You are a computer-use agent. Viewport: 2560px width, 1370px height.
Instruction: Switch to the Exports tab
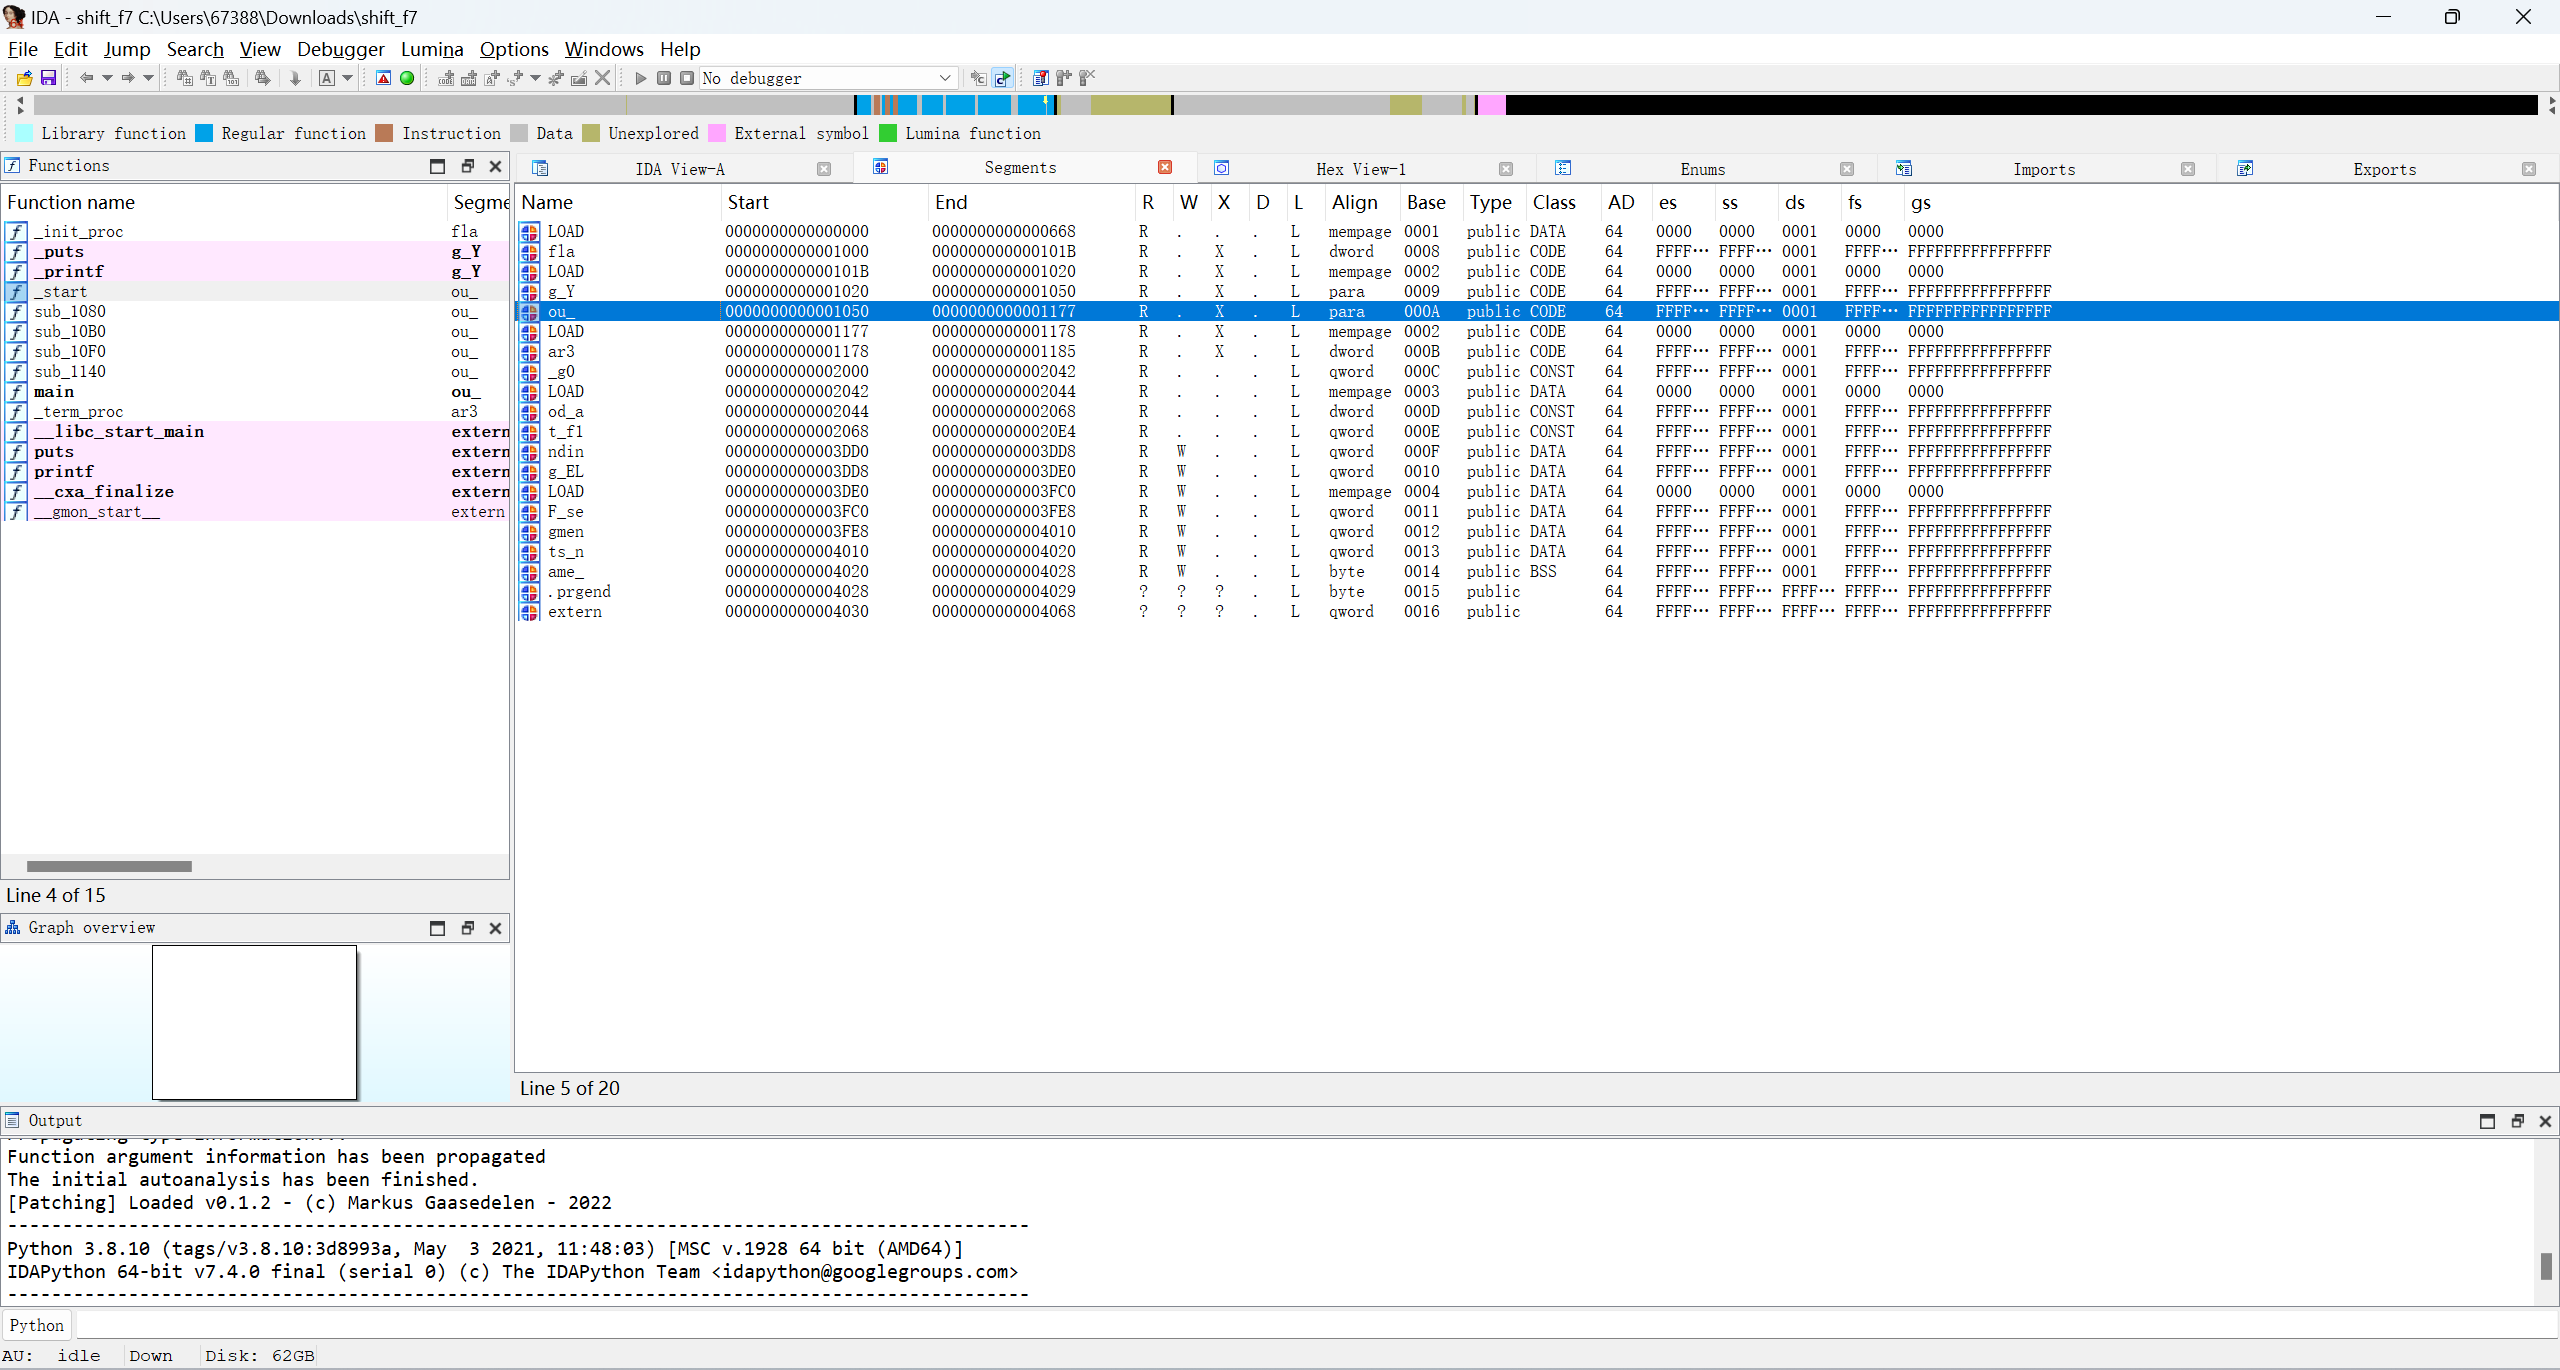point(2384,169)
